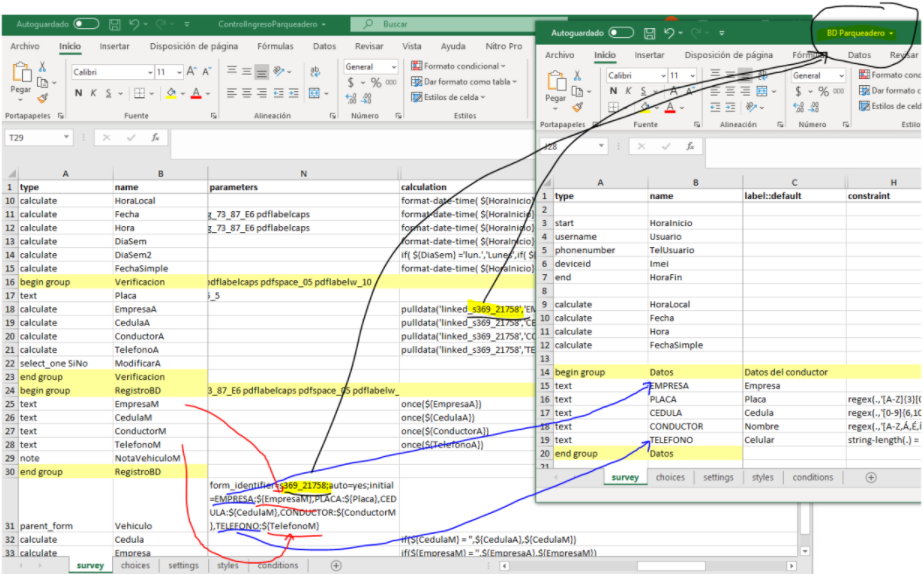Click red font color A in BD Parqueadero window

[670, 107]
